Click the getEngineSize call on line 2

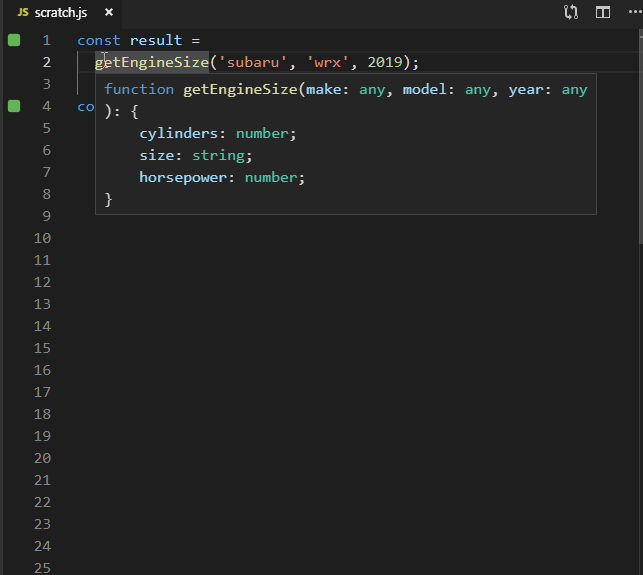coord(152,62)
